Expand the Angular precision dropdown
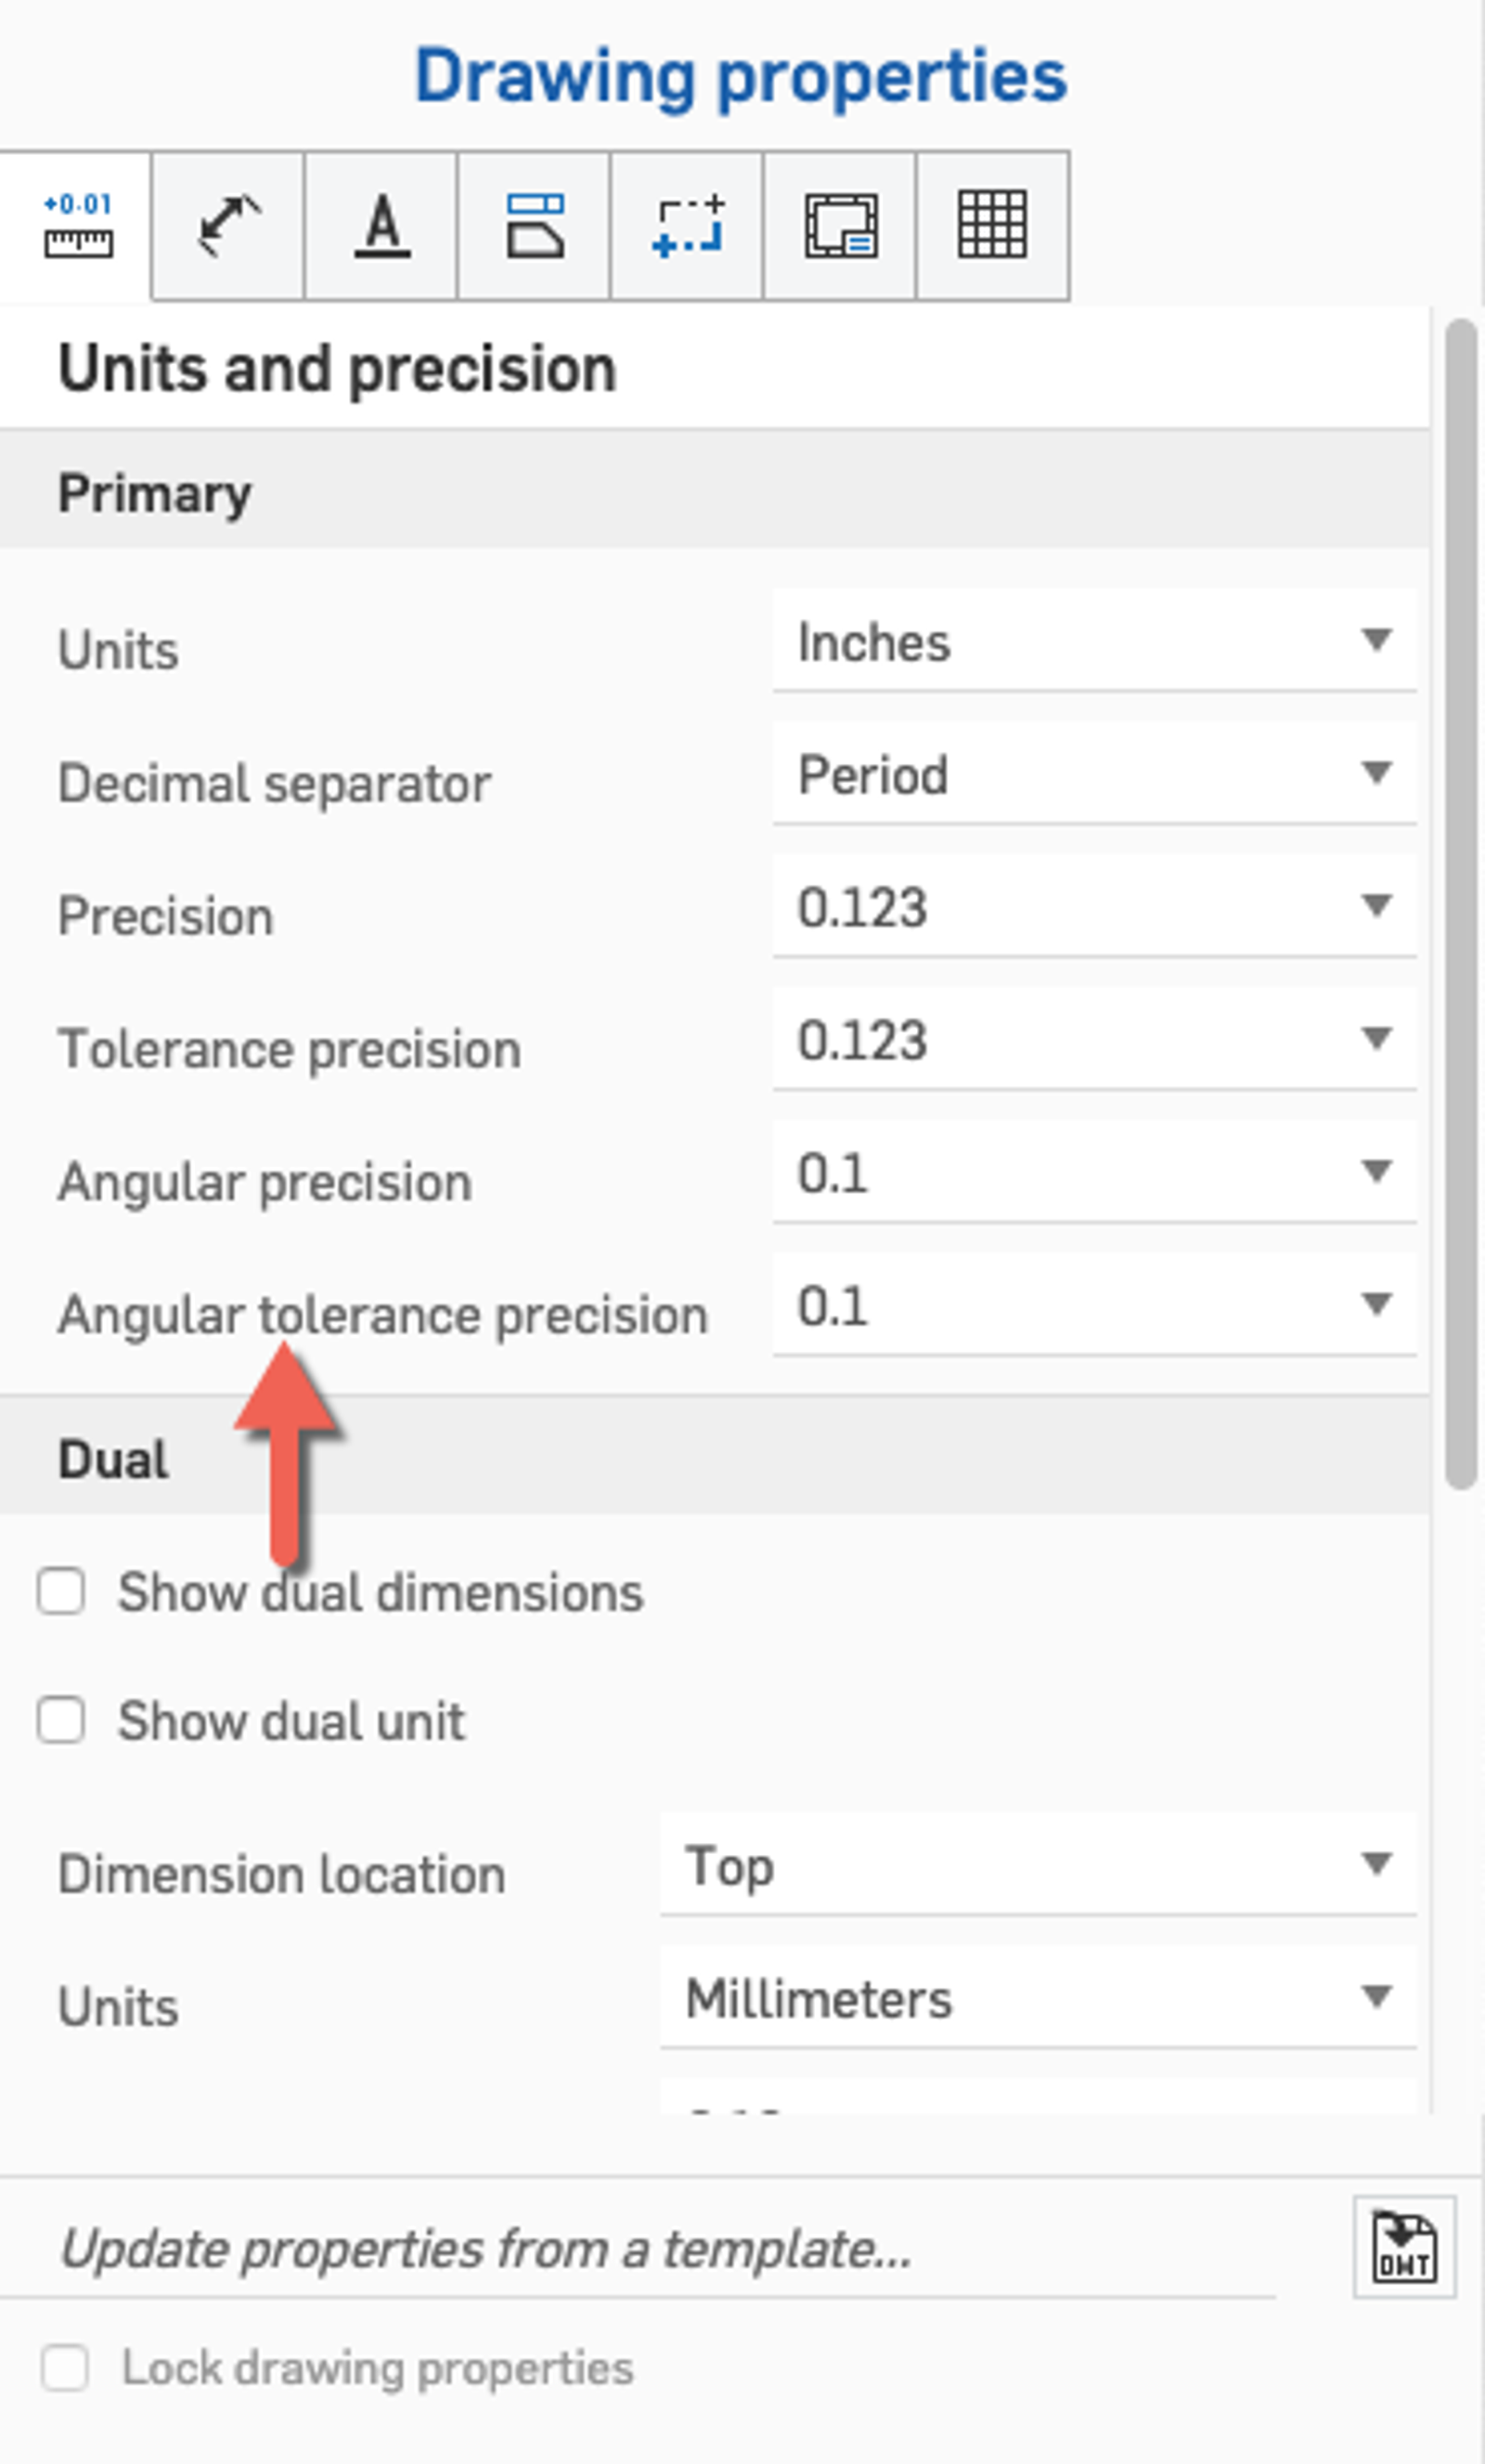1485x2464 pixels. tap(1094, 1172)
